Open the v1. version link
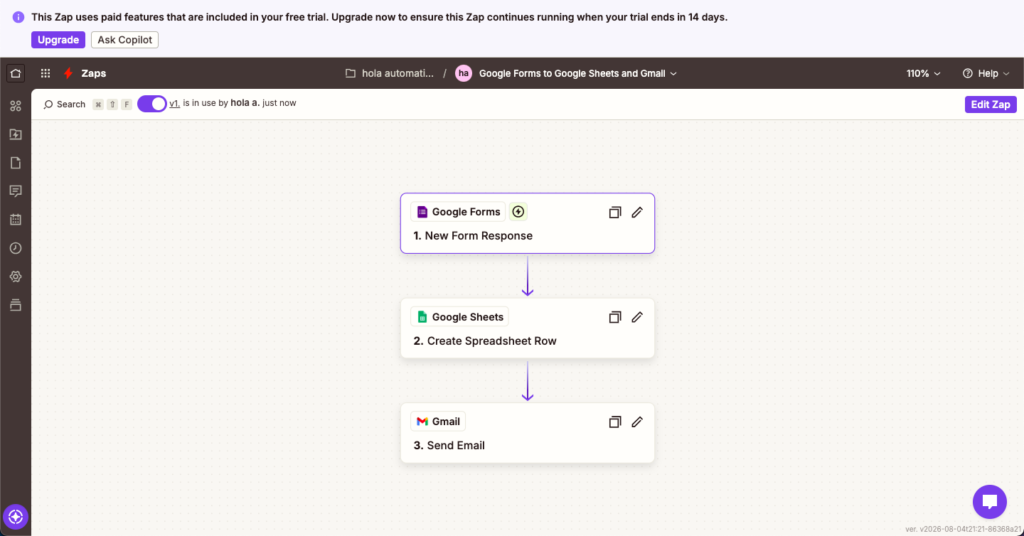 [x=174, y=103]
